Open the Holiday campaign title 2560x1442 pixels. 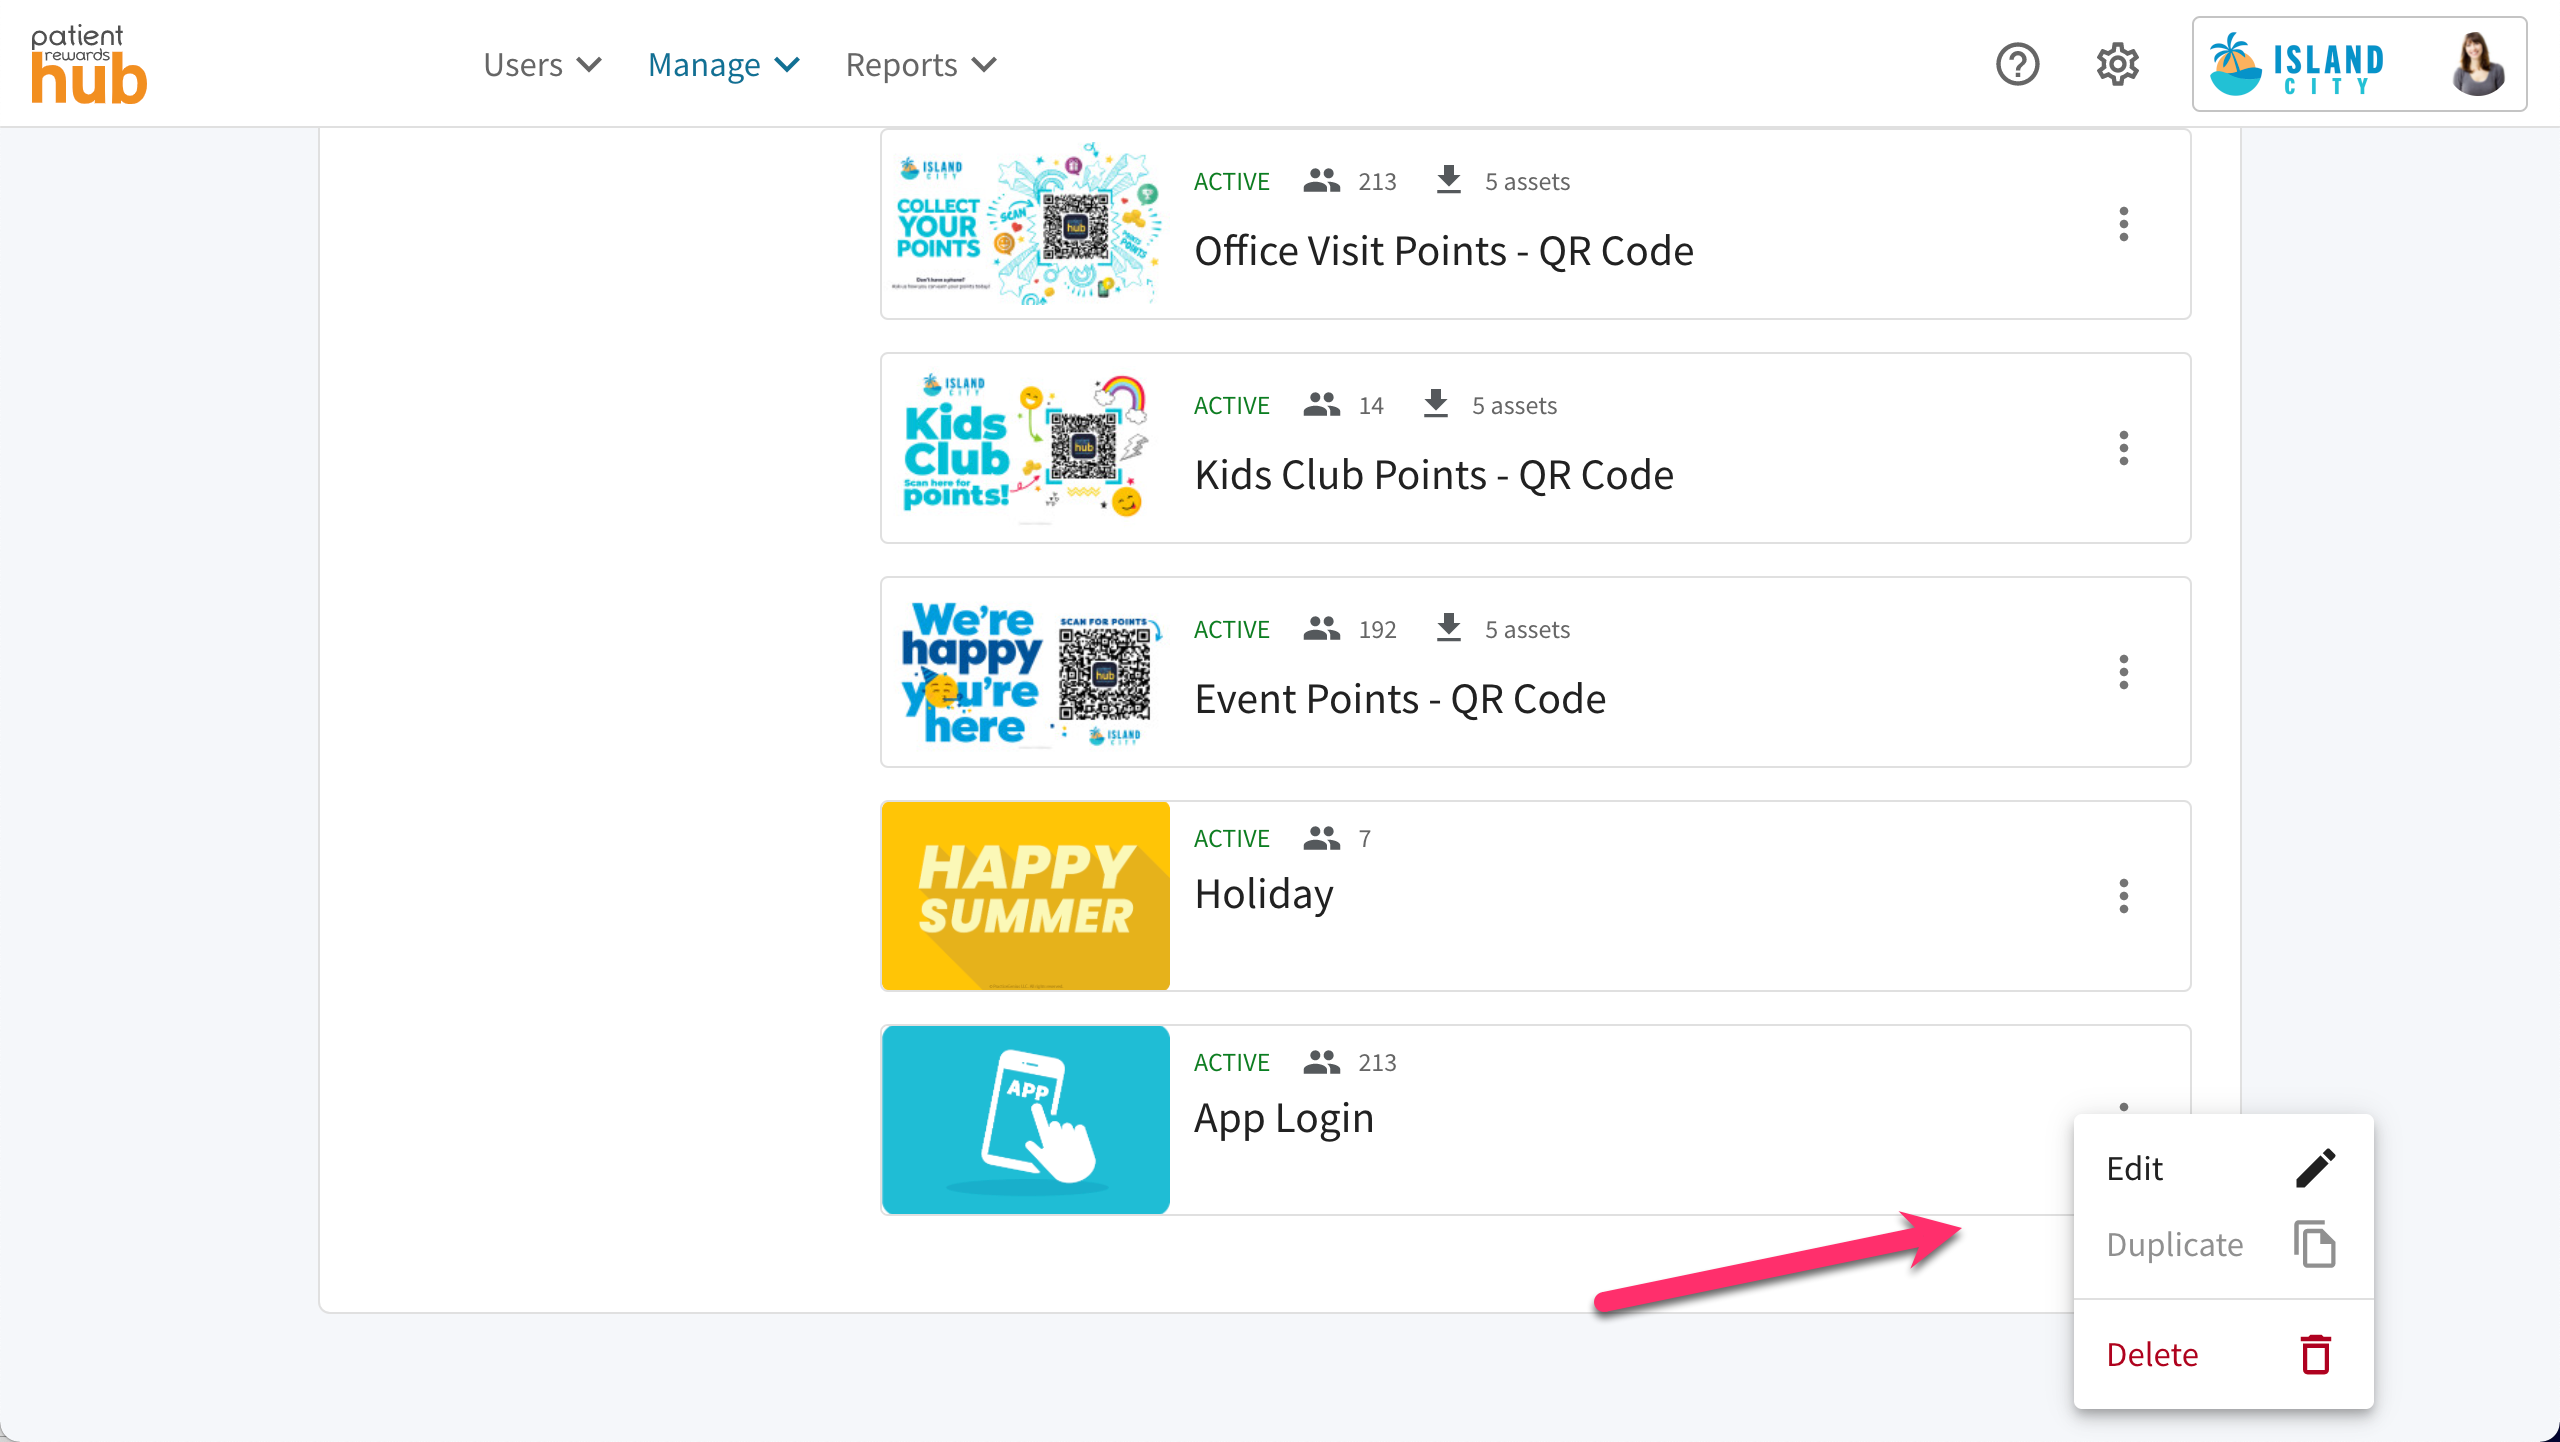coord(1264,894)
